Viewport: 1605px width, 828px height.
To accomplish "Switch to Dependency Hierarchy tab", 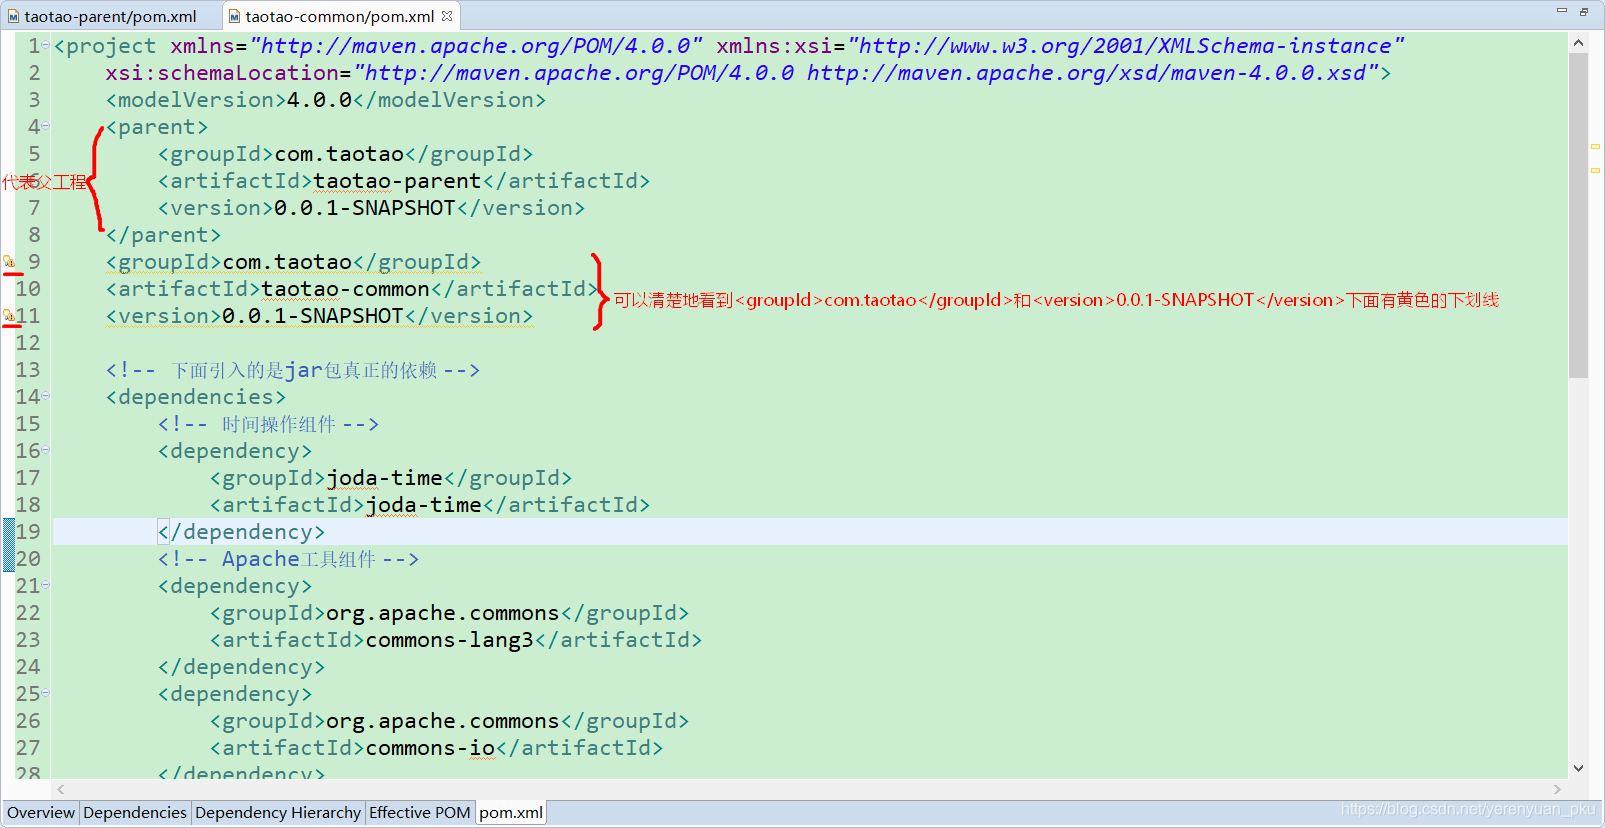I will tap(278, 812).
